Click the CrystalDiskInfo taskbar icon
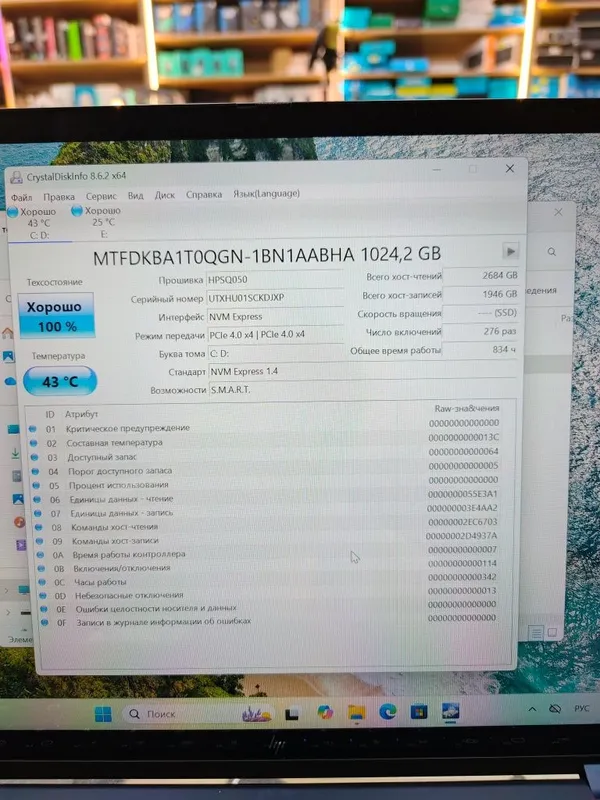 coord(450,711)
